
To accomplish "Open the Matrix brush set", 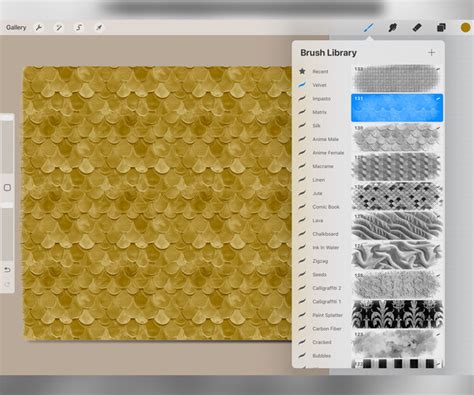I will click(x=319, y=112).
